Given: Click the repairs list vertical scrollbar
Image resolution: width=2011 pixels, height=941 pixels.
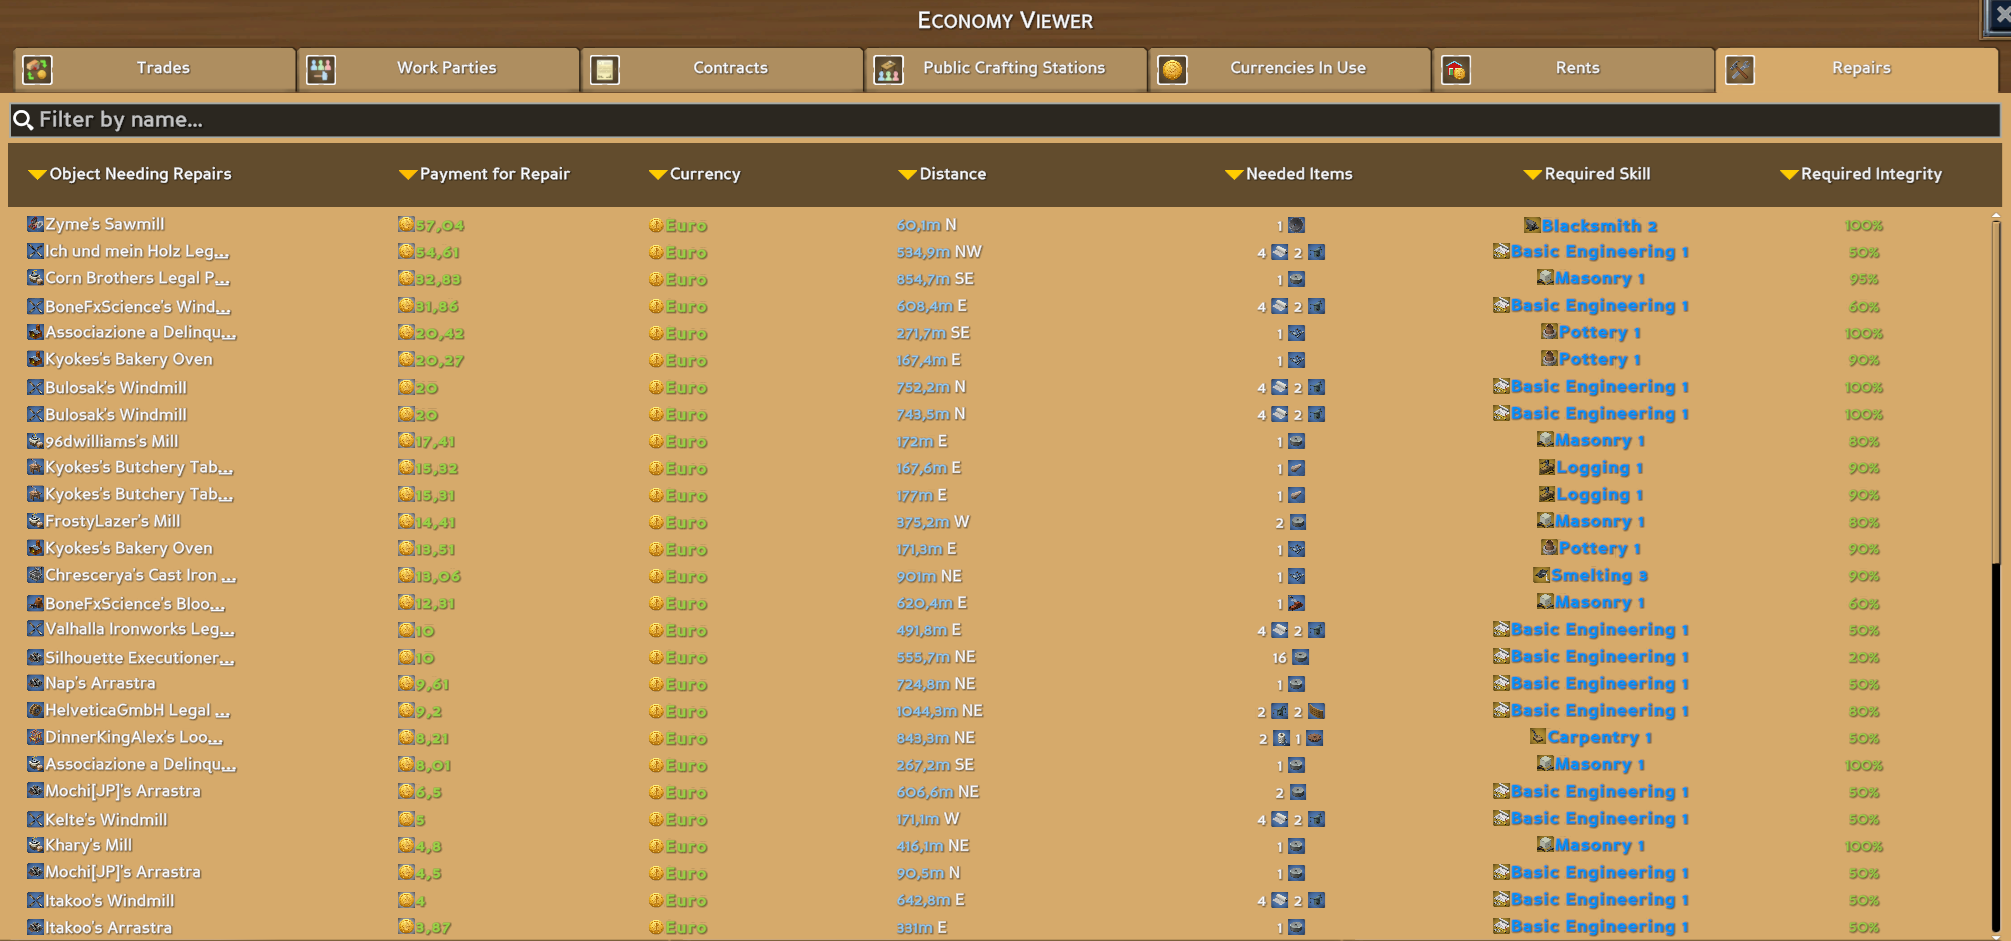Looking at the screenshot, I should pyautogui.click(x=1995, y=400).
